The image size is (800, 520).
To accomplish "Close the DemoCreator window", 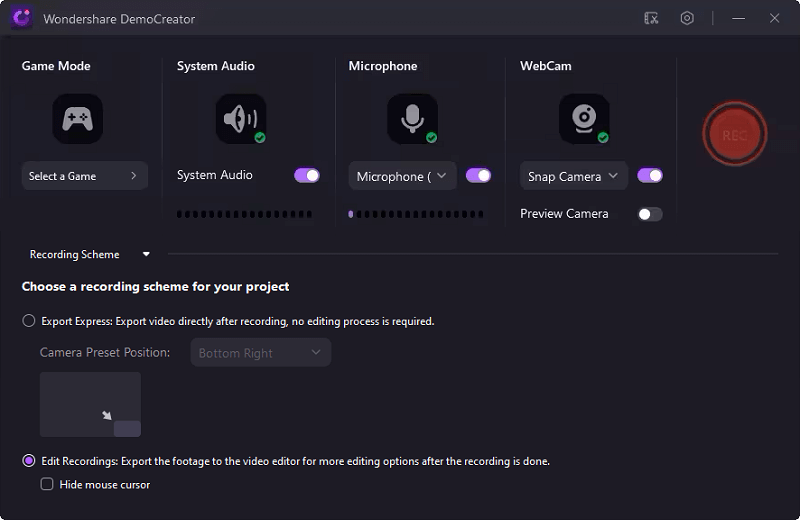I will point(774,18).
